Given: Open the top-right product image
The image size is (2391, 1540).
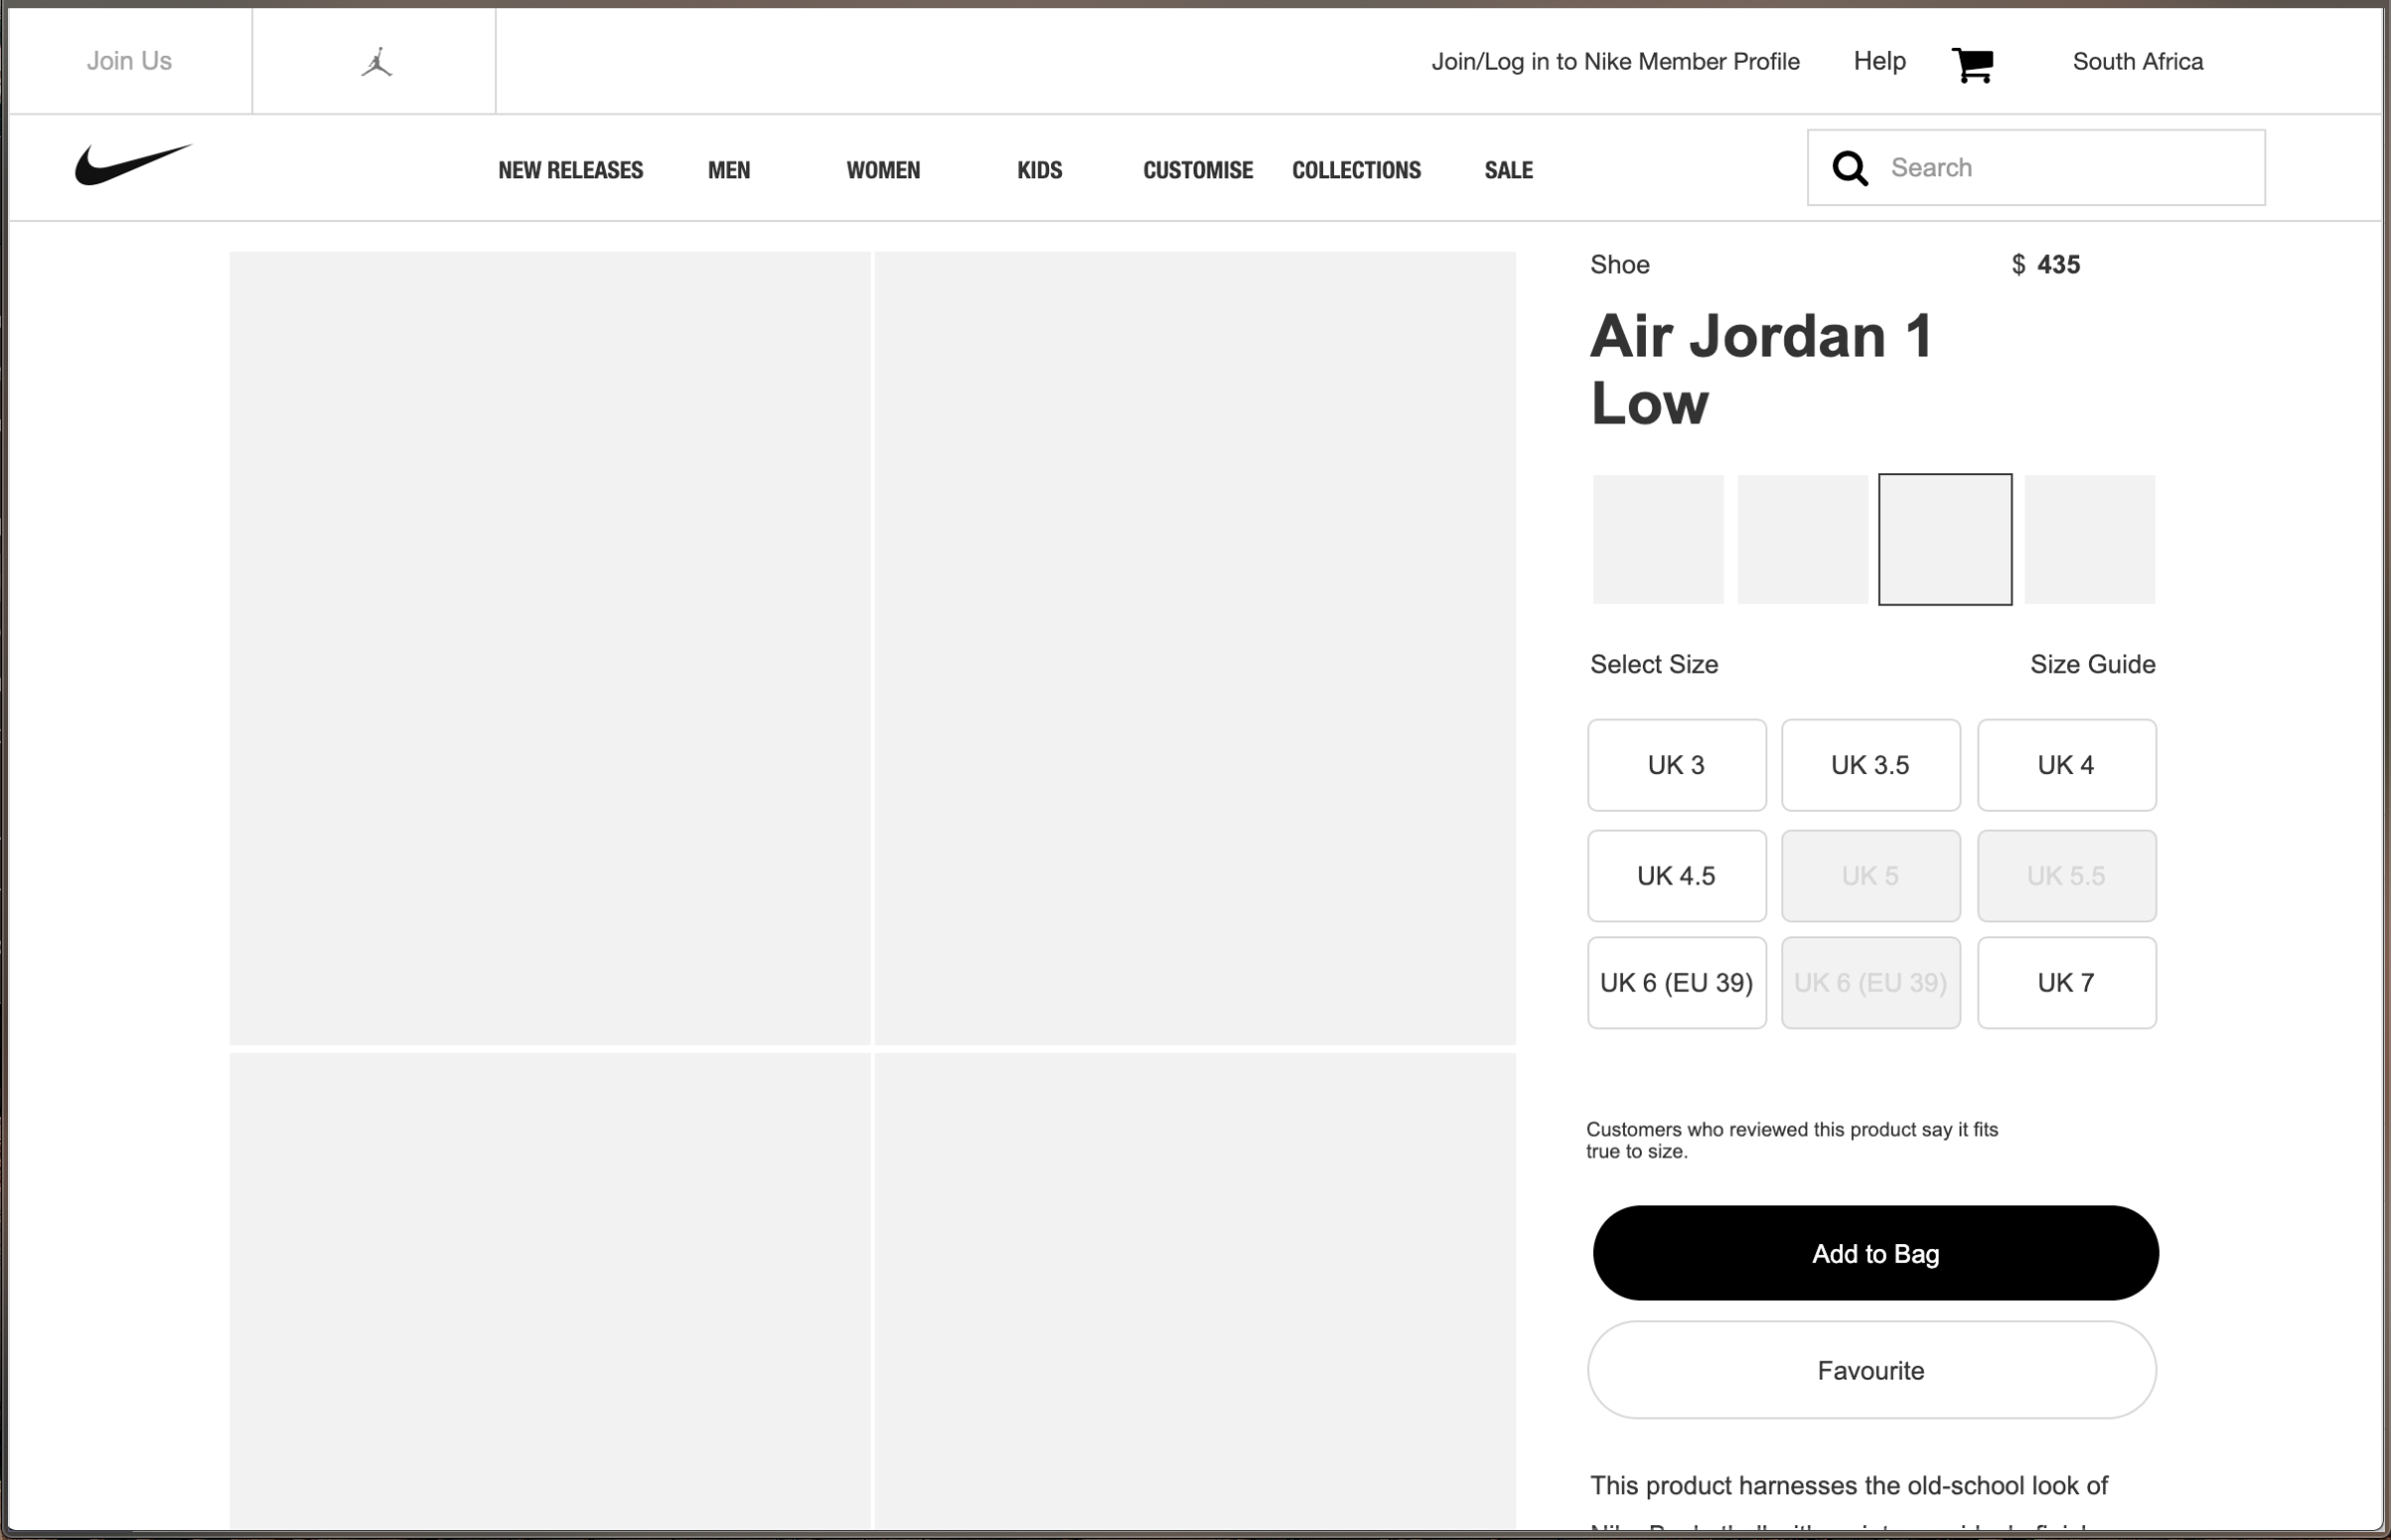Looking at the screenshot, I should (x=1195, y=648).
